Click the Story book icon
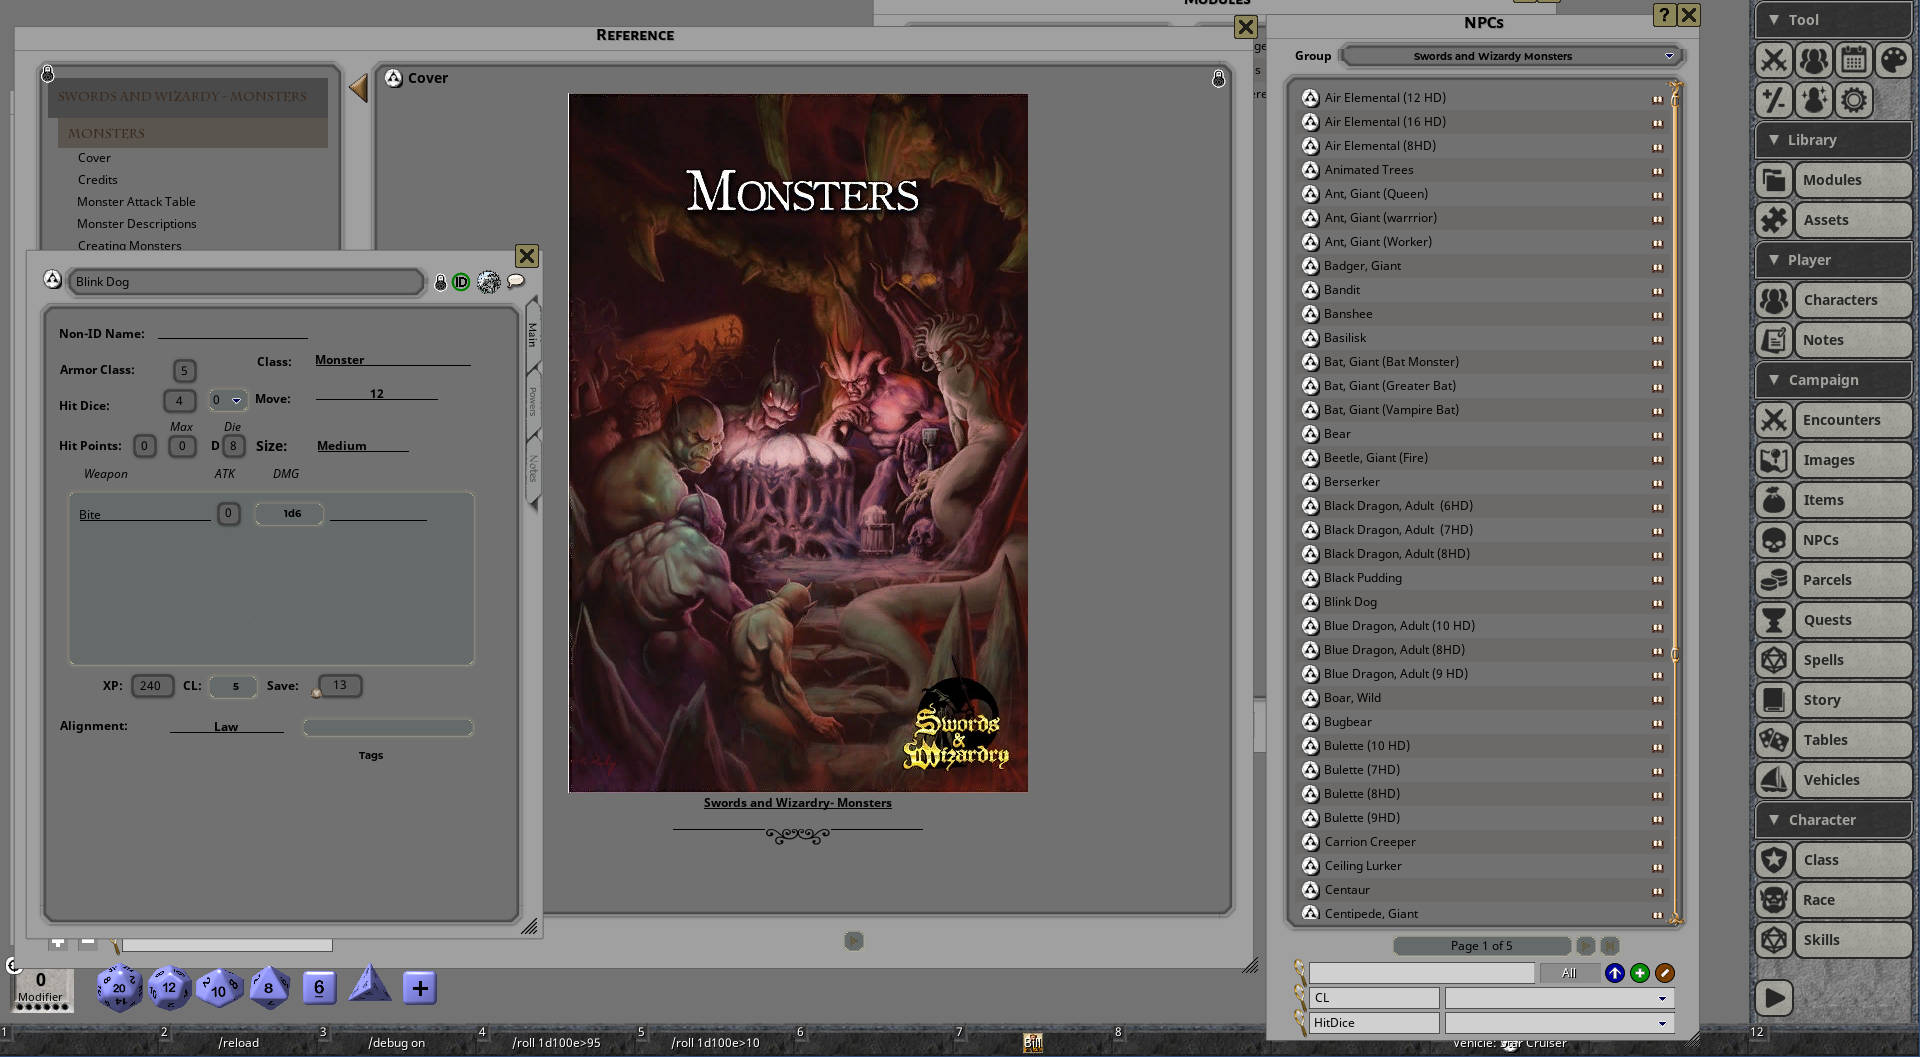1920x1057 pixels. (1774, 700)
